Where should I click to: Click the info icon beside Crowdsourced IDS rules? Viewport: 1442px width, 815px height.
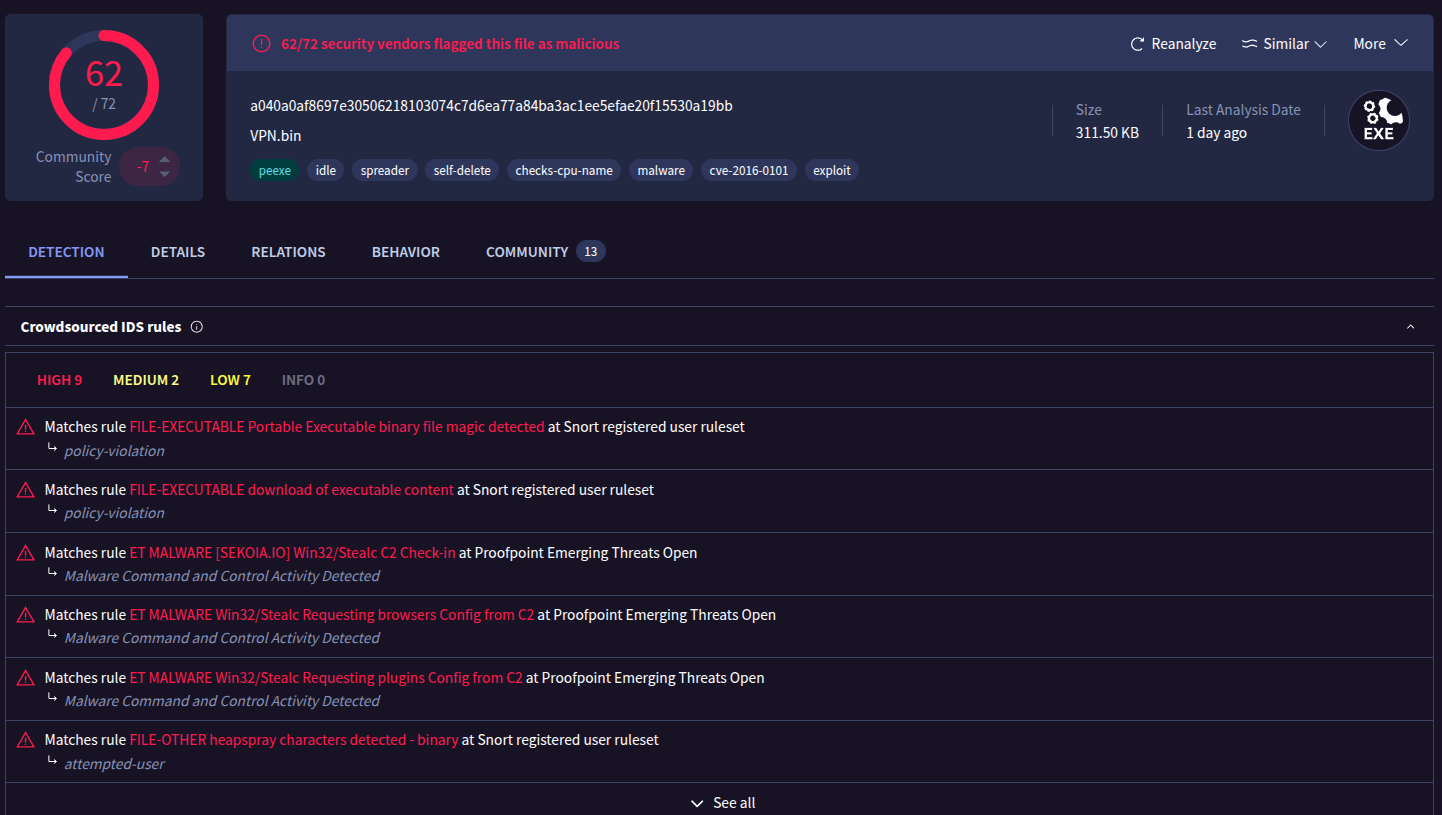[197, 327]
